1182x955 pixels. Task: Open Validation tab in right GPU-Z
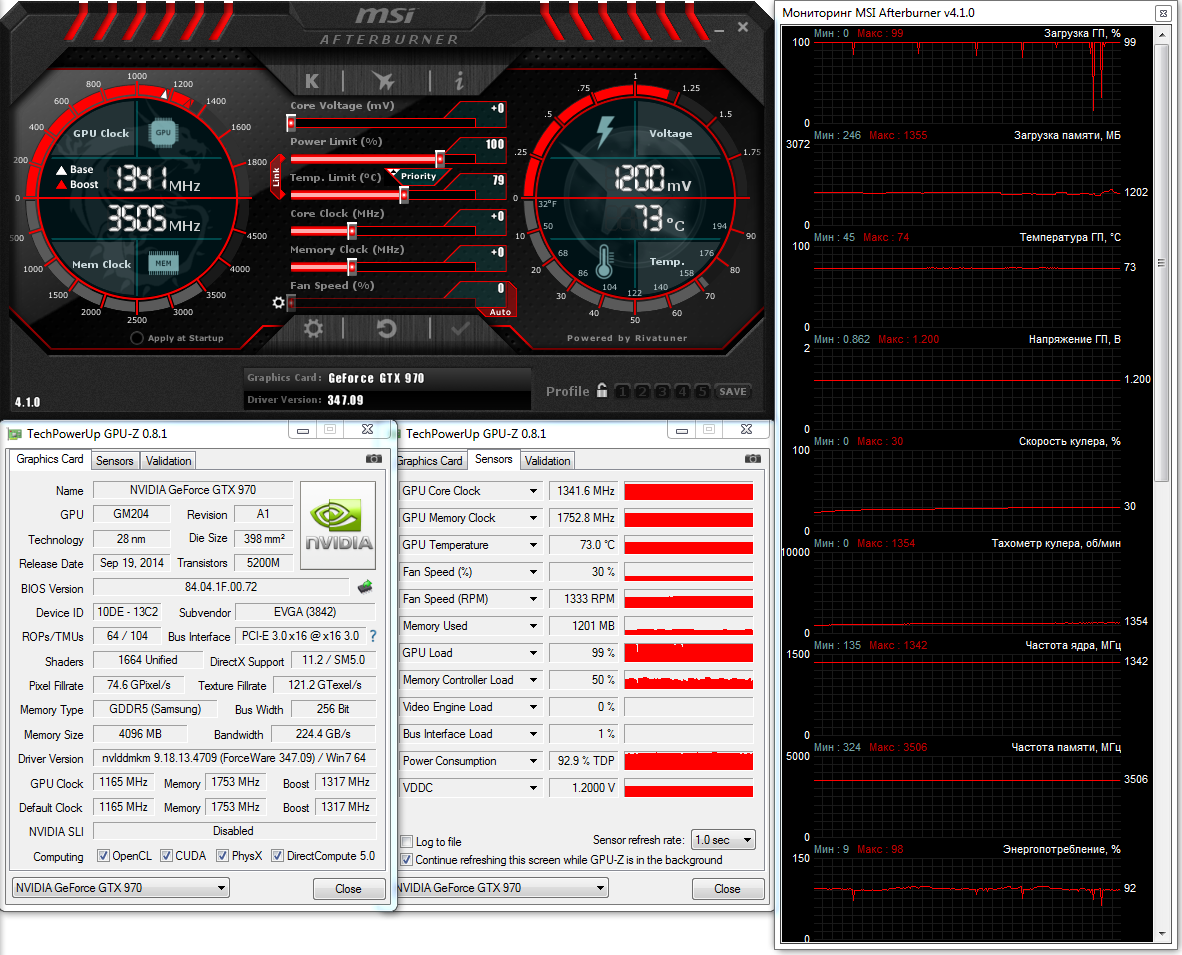point(547,461)
